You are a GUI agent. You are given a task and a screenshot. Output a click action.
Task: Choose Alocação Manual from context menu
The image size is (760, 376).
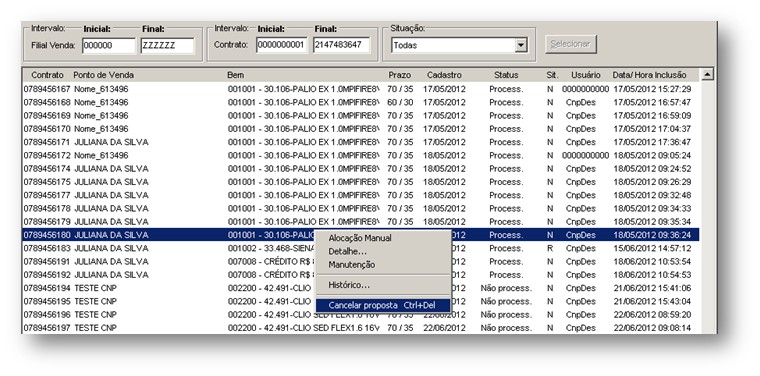tap(360, 238)
